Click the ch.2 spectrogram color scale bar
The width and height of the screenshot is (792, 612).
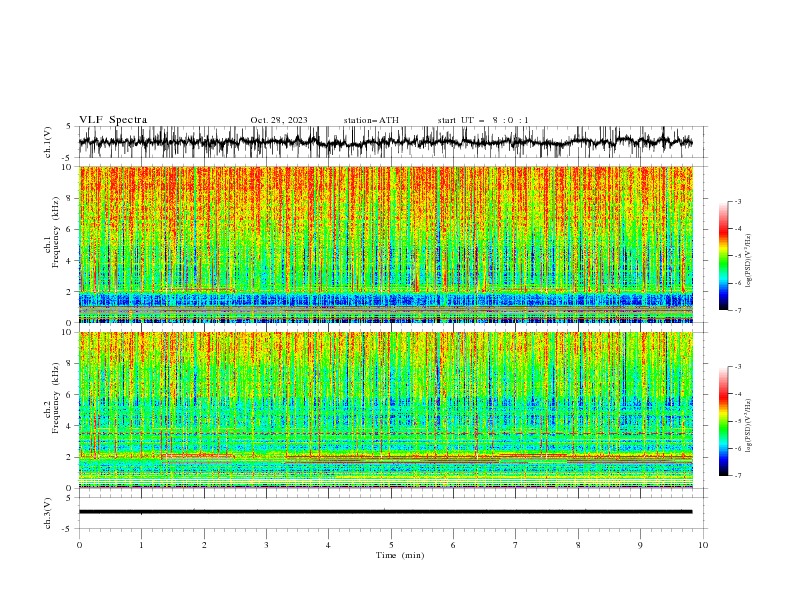[723, 421]
